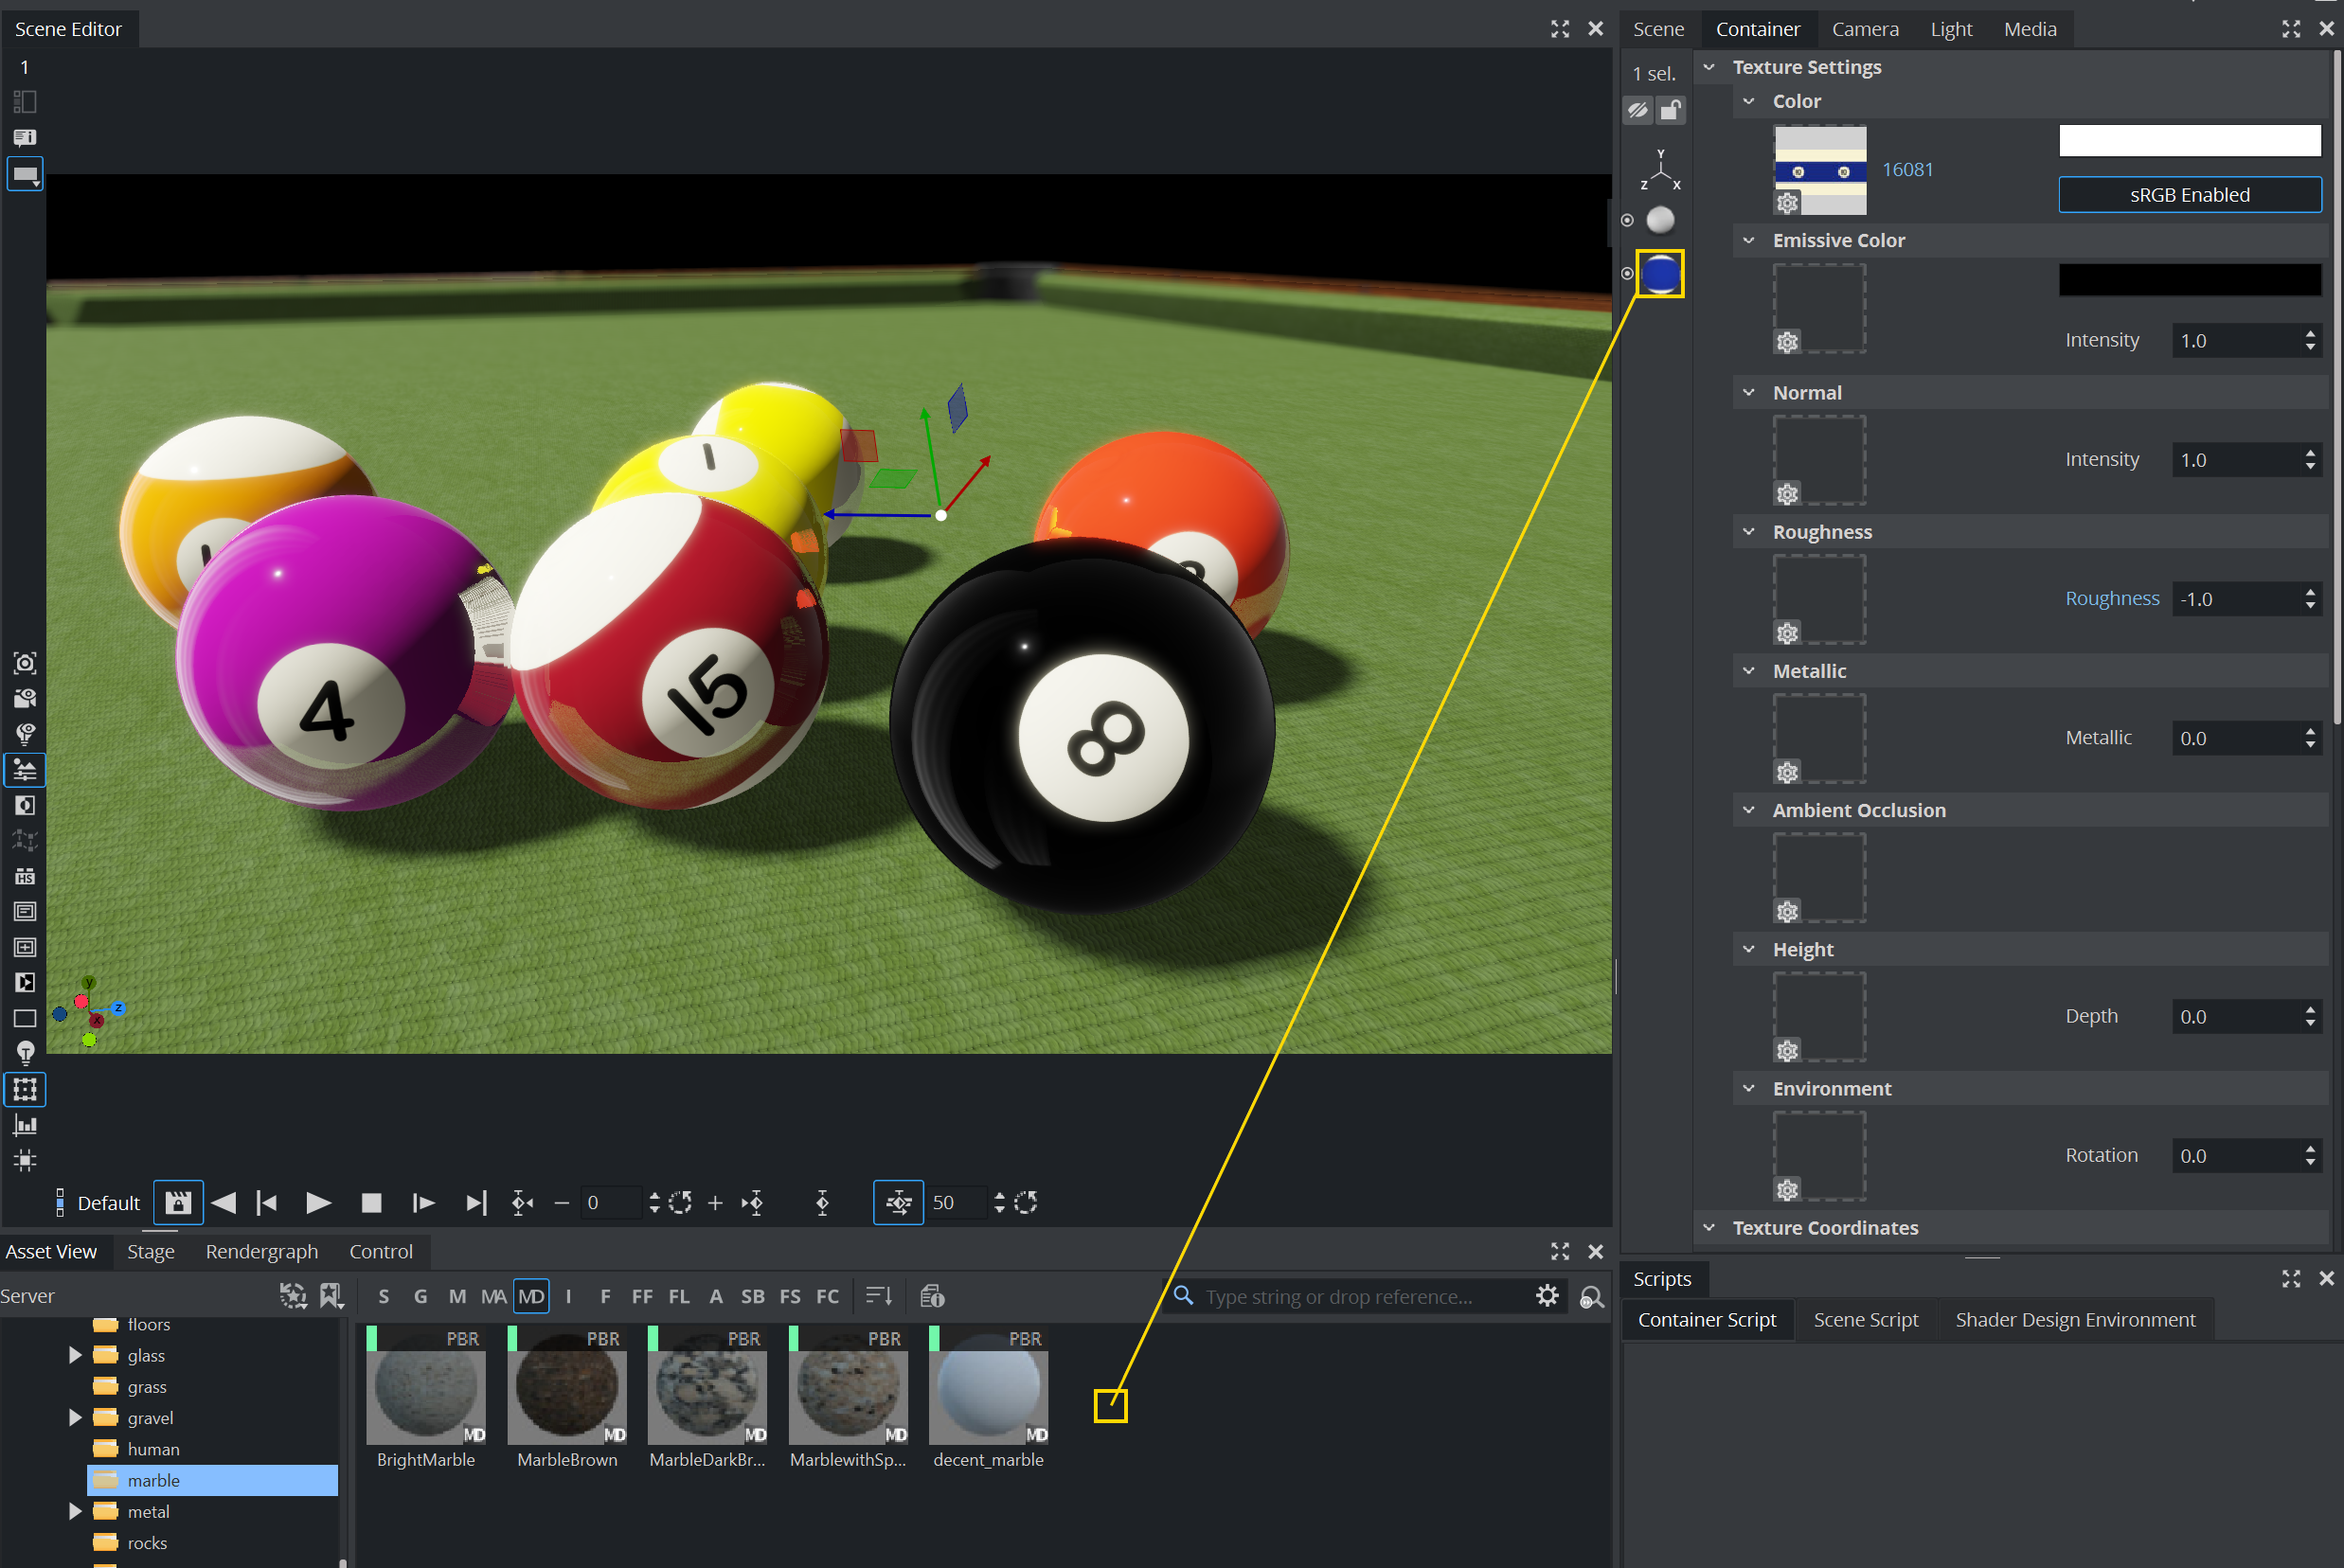2344x1568 pixels.
Task: Collapse the Emissive Color section
Action: (1748, 240)
